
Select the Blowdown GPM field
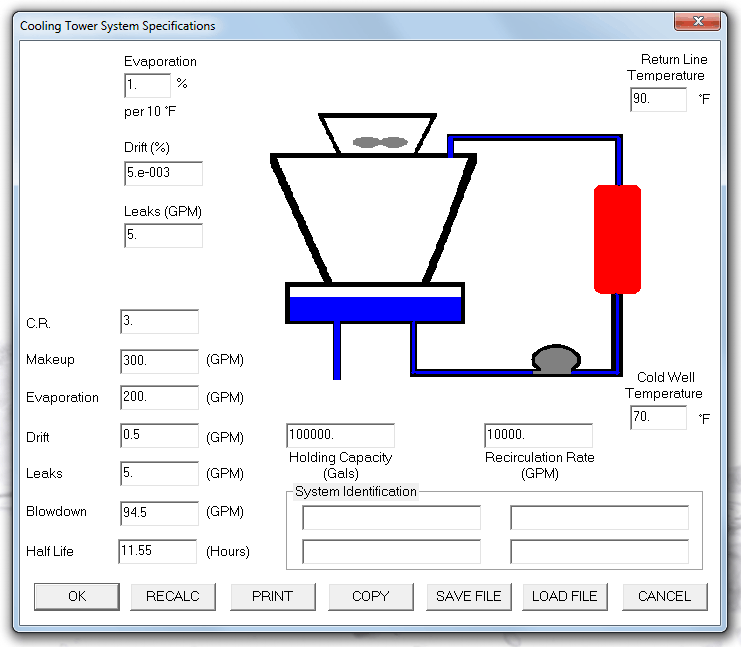tap(160, 513)
